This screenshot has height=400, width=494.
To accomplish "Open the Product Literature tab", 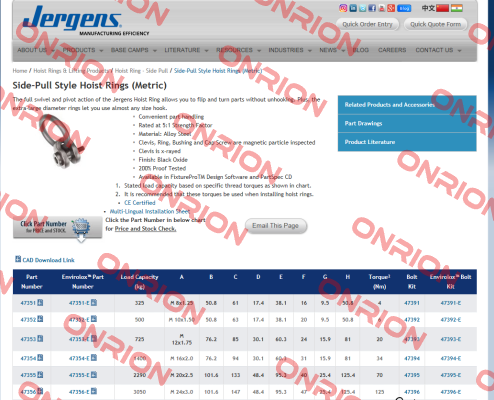I will pyautogui.click(x=407, y=142).
